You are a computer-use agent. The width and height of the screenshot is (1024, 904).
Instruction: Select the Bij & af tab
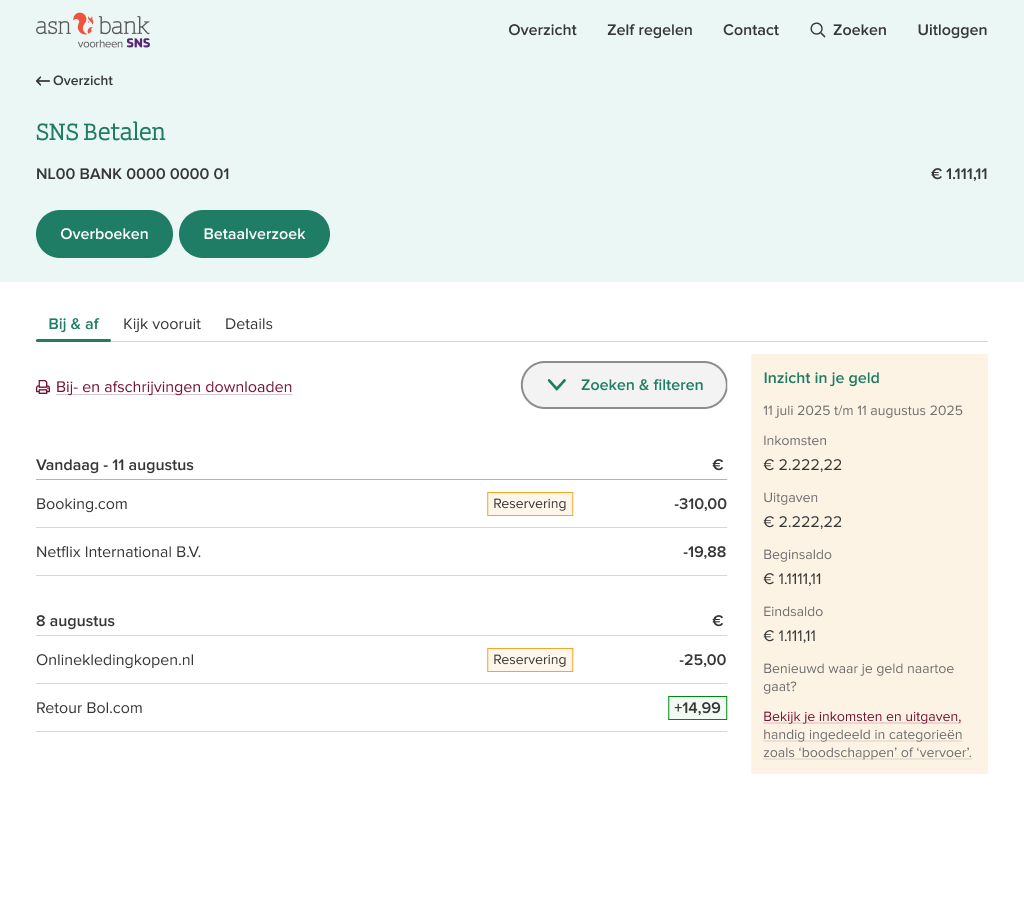tap(73, 324)
